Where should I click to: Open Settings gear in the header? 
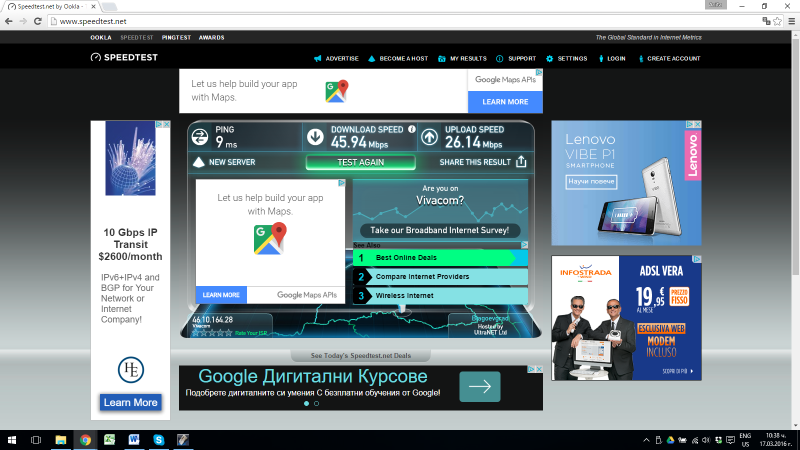pyautogui.click(x=566, y=59)
